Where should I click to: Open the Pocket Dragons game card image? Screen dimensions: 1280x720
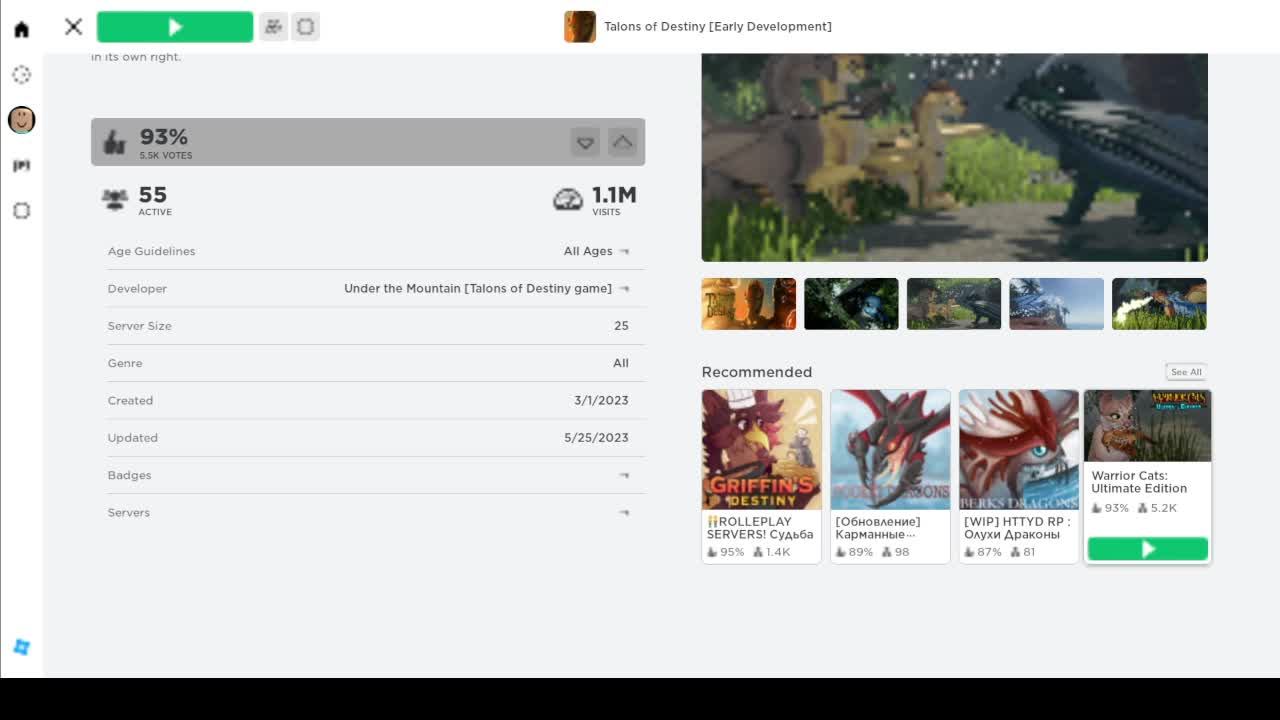(x=890, y=450)
